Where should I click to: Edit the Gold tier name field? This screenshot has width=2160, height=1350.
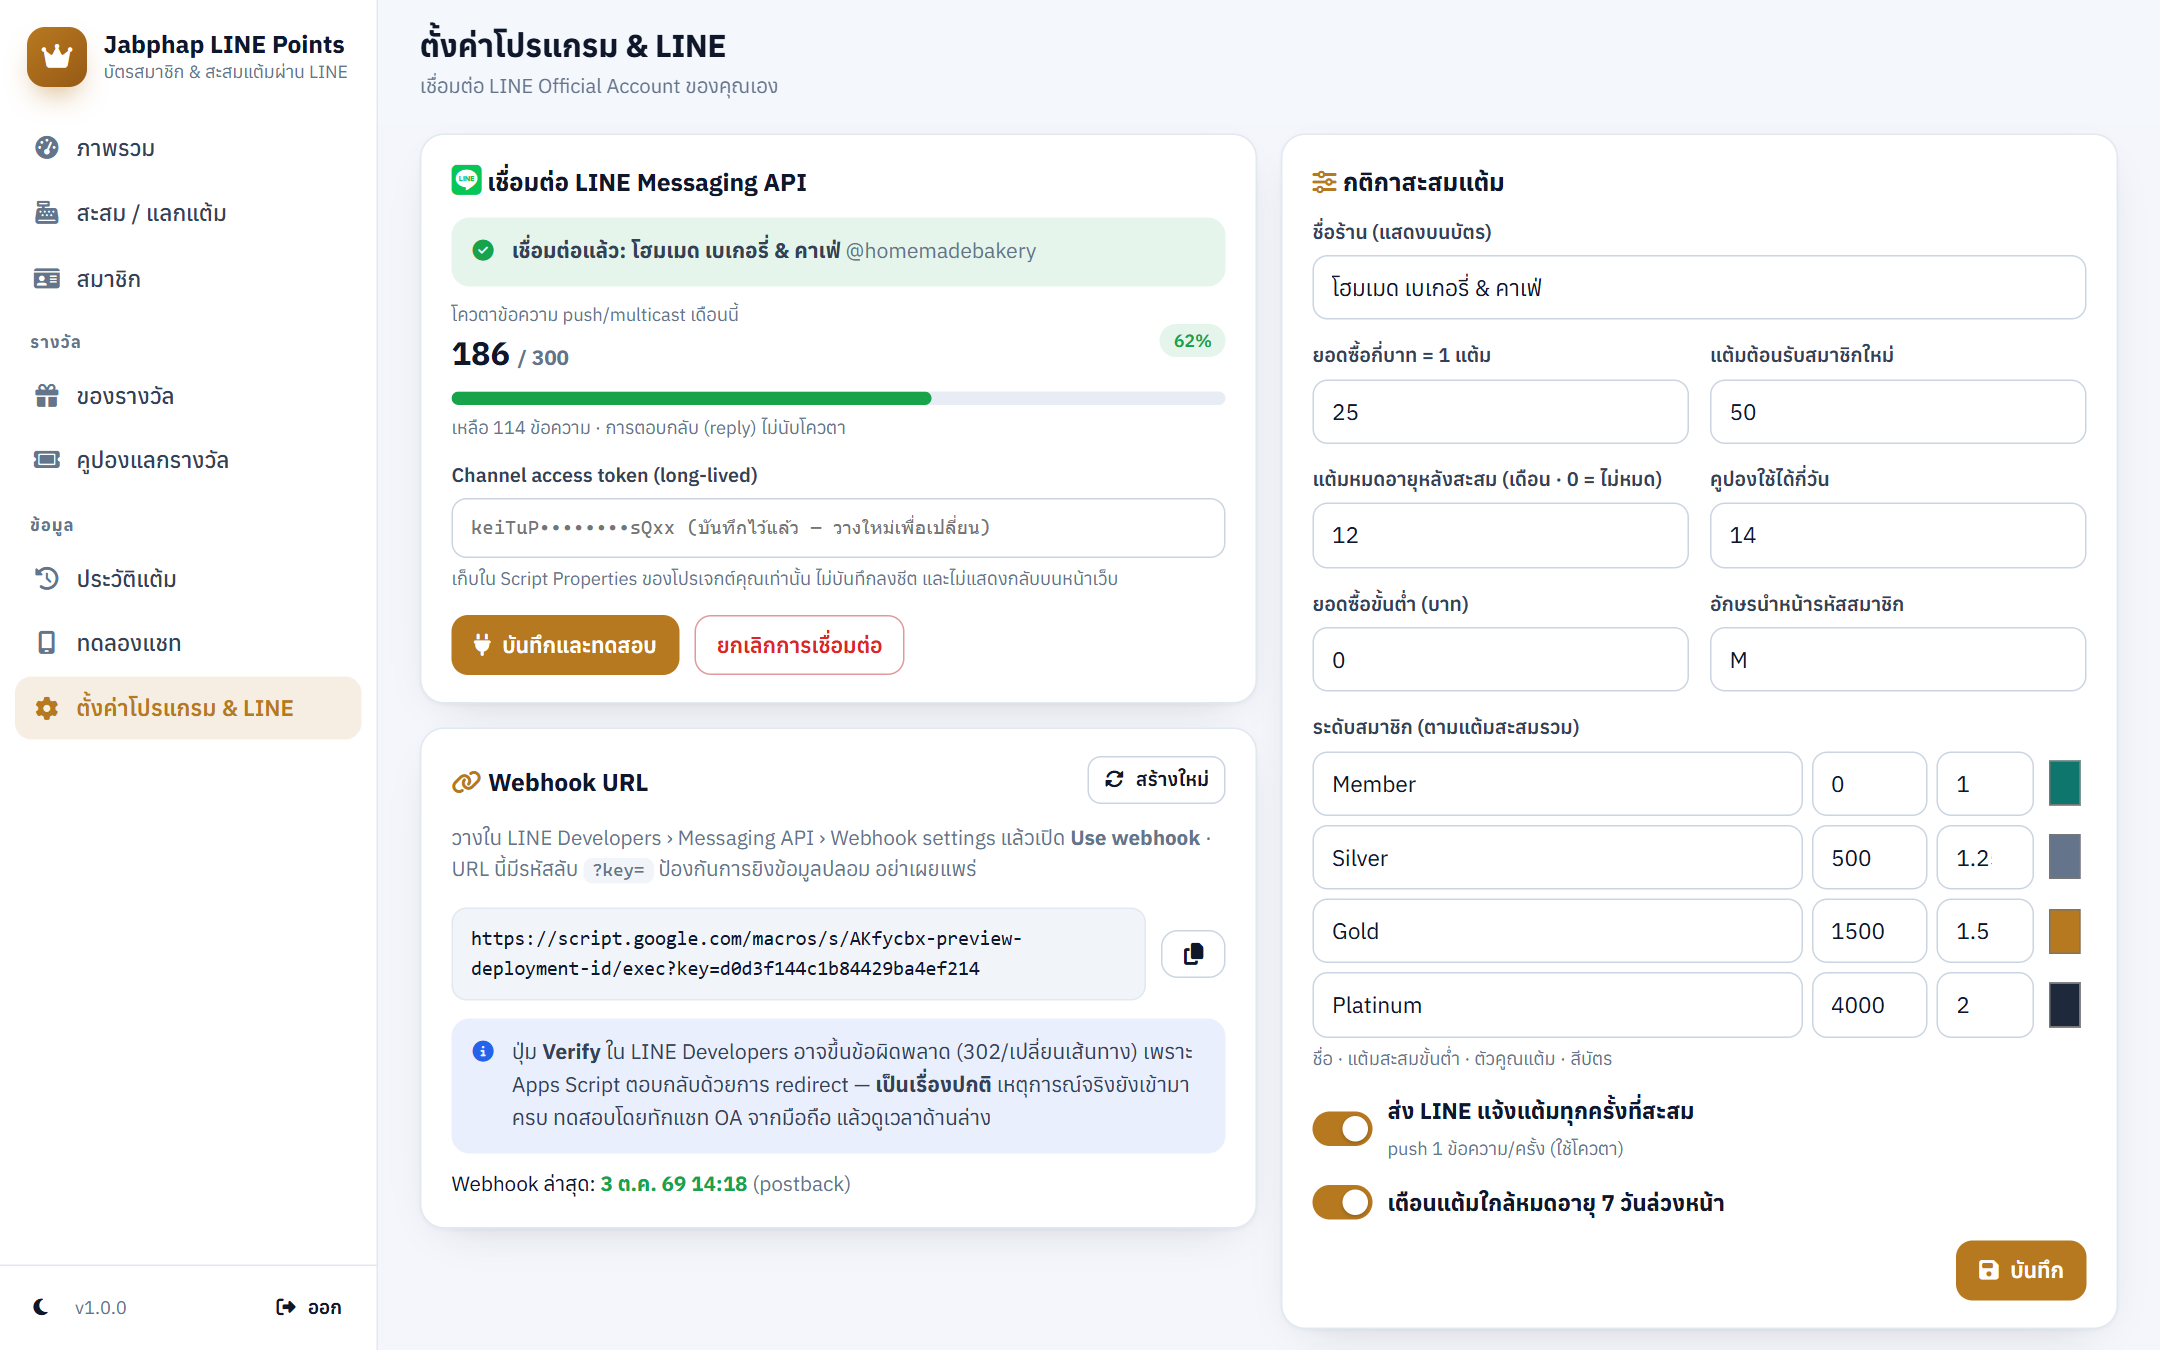1557,931
